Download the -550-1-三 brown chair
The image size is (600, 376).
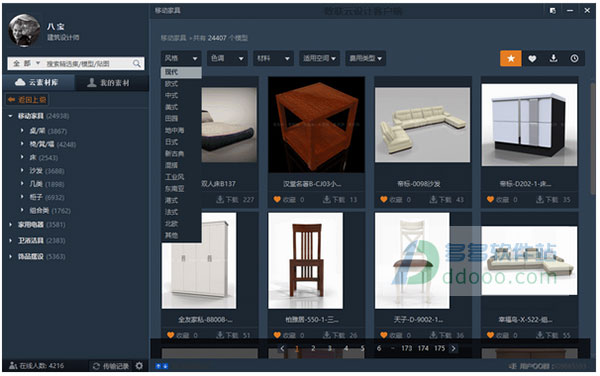[340, 335]
